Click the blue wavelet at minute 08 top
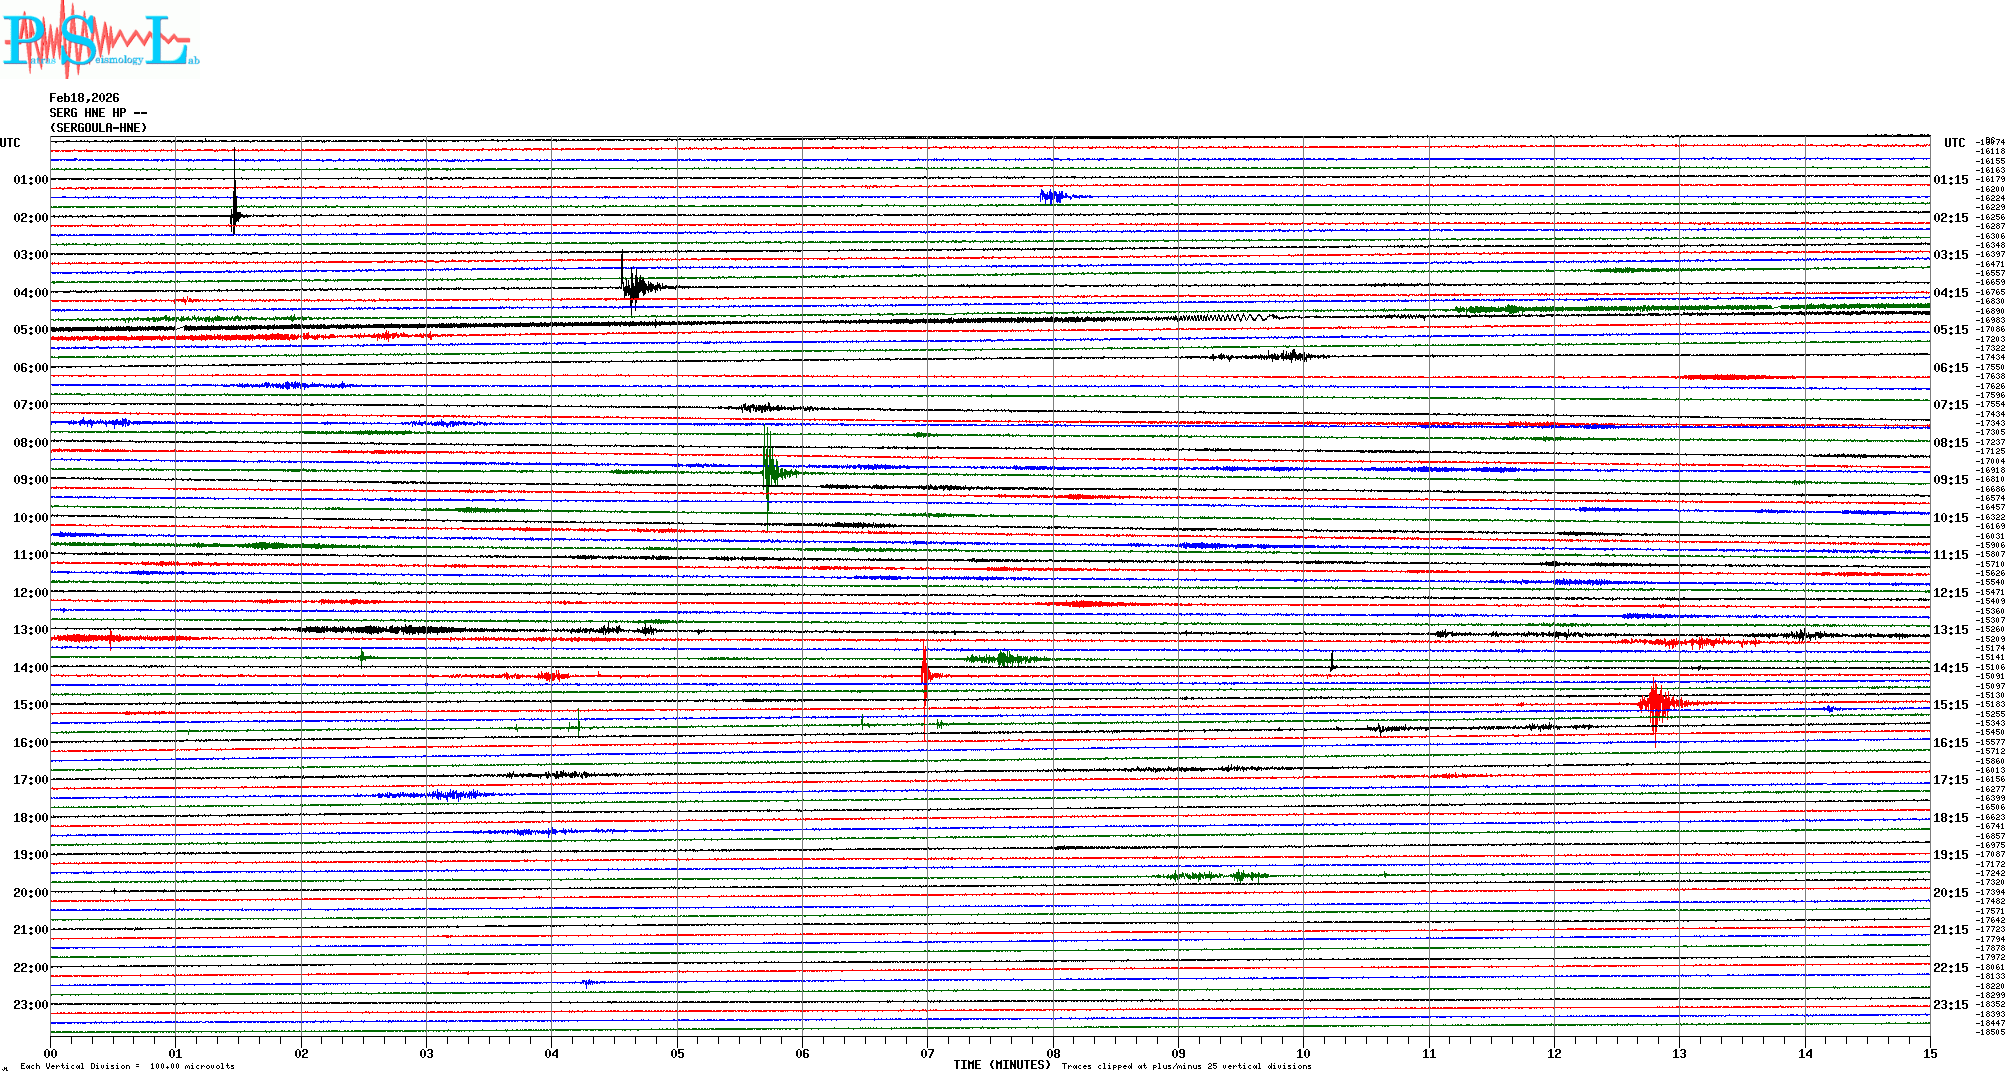This screenshot has height=1080, width=2010. (x=1052, y=196)
